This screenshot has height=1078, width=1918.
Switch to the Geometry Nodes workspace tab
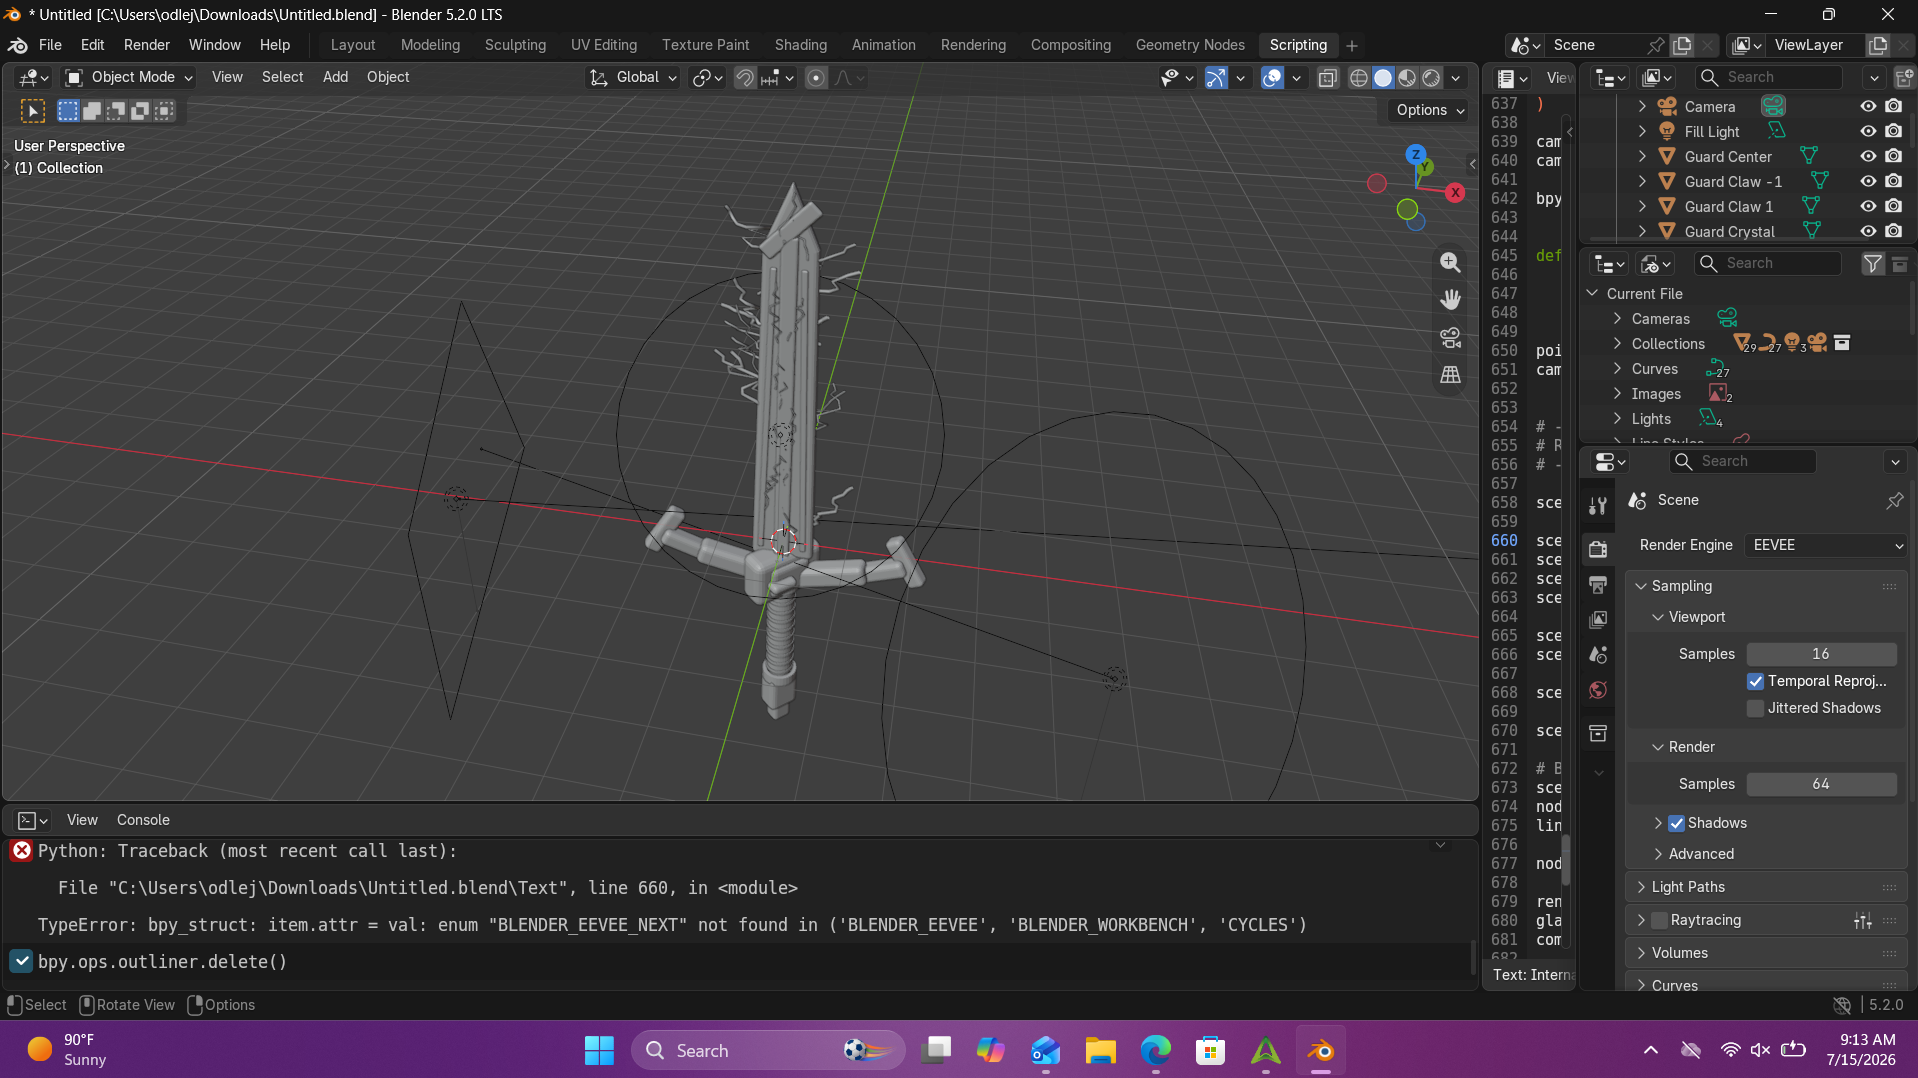[1189, 45]
